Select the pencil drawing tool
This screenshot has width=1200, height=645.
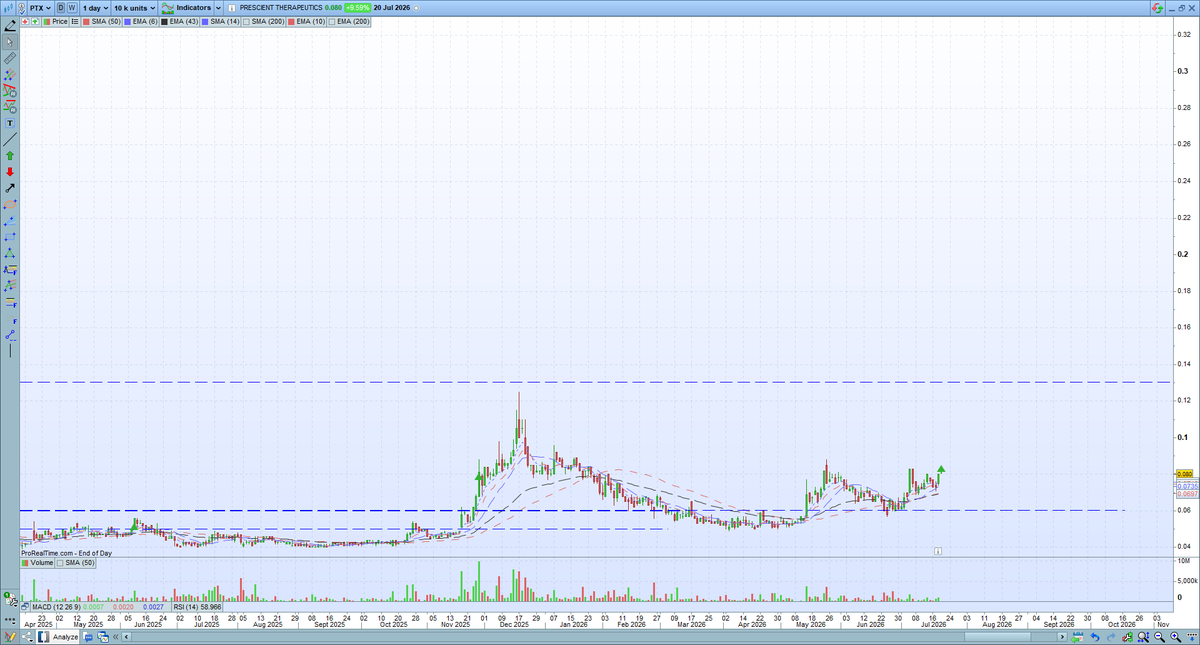coord(10,27)
